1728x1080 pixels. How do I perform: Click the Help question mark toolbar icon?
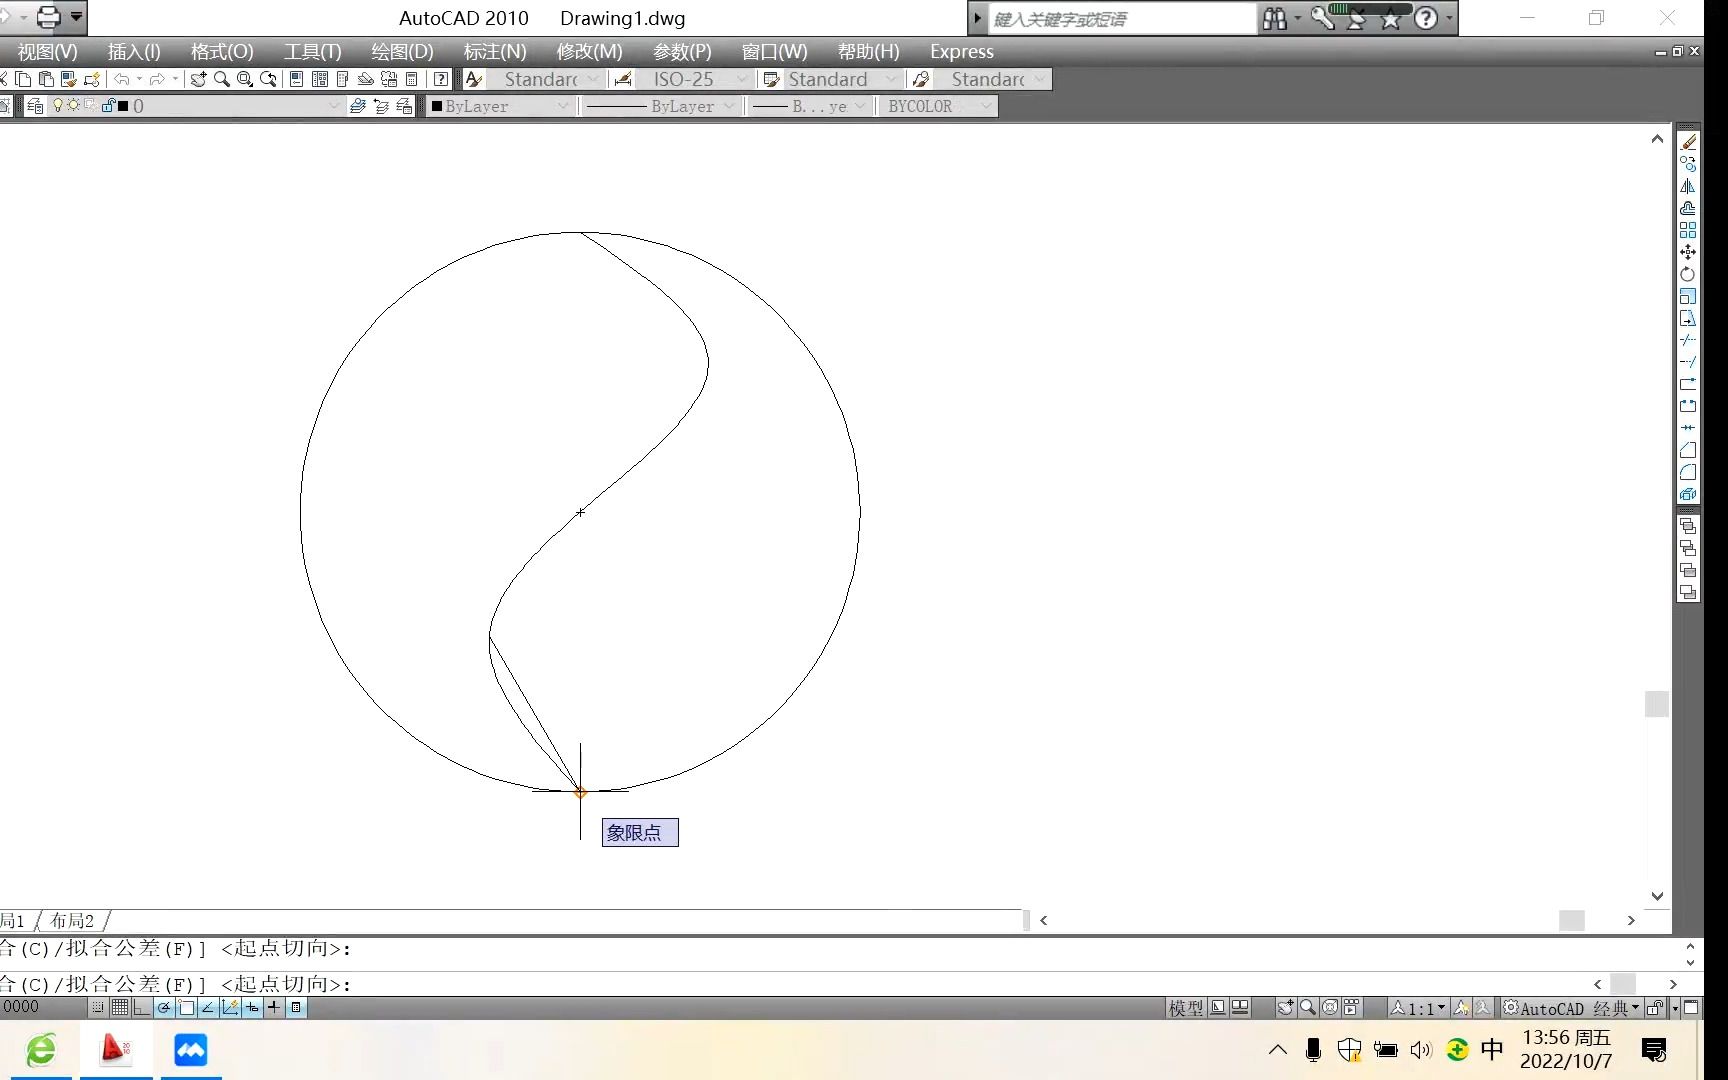440,79
